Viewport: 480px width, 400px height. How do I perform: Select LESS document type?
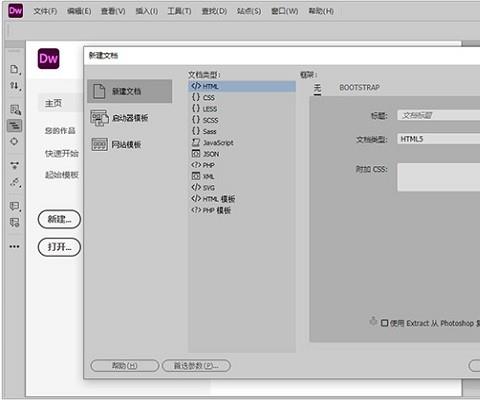tap(242, 109)
